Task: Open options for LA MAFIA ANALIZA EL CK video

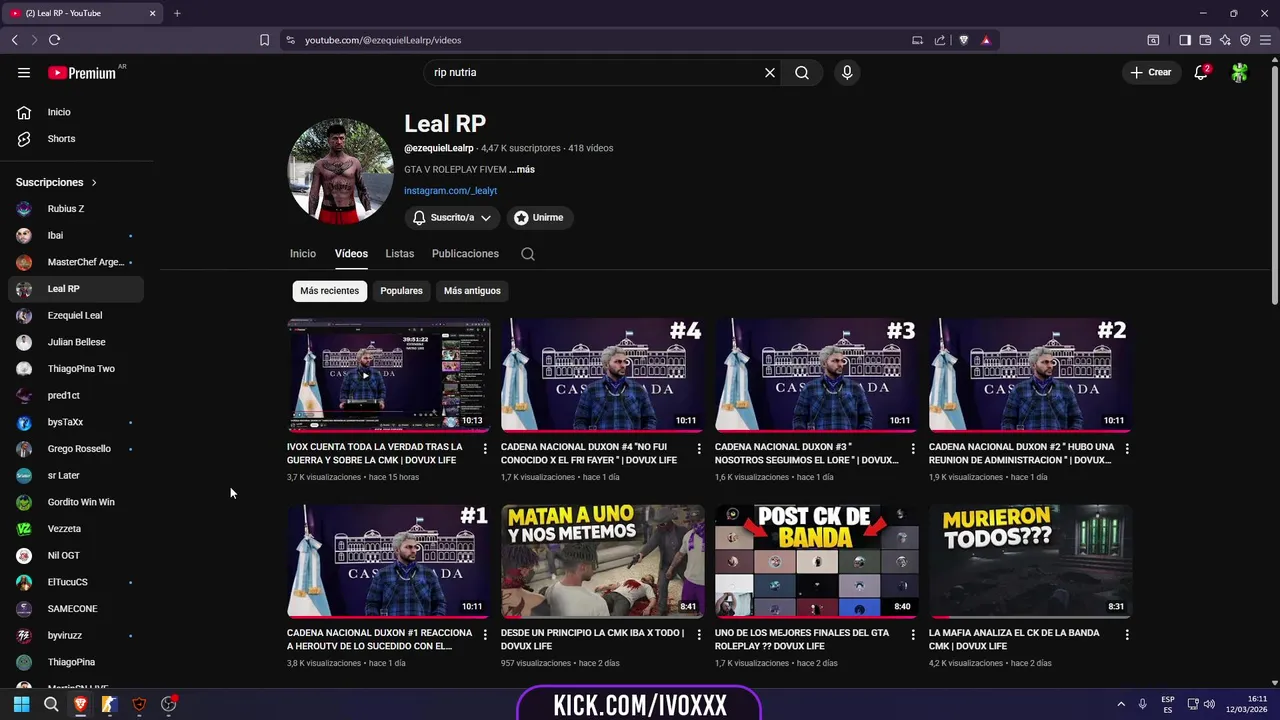Action: tap(1127, 635)
